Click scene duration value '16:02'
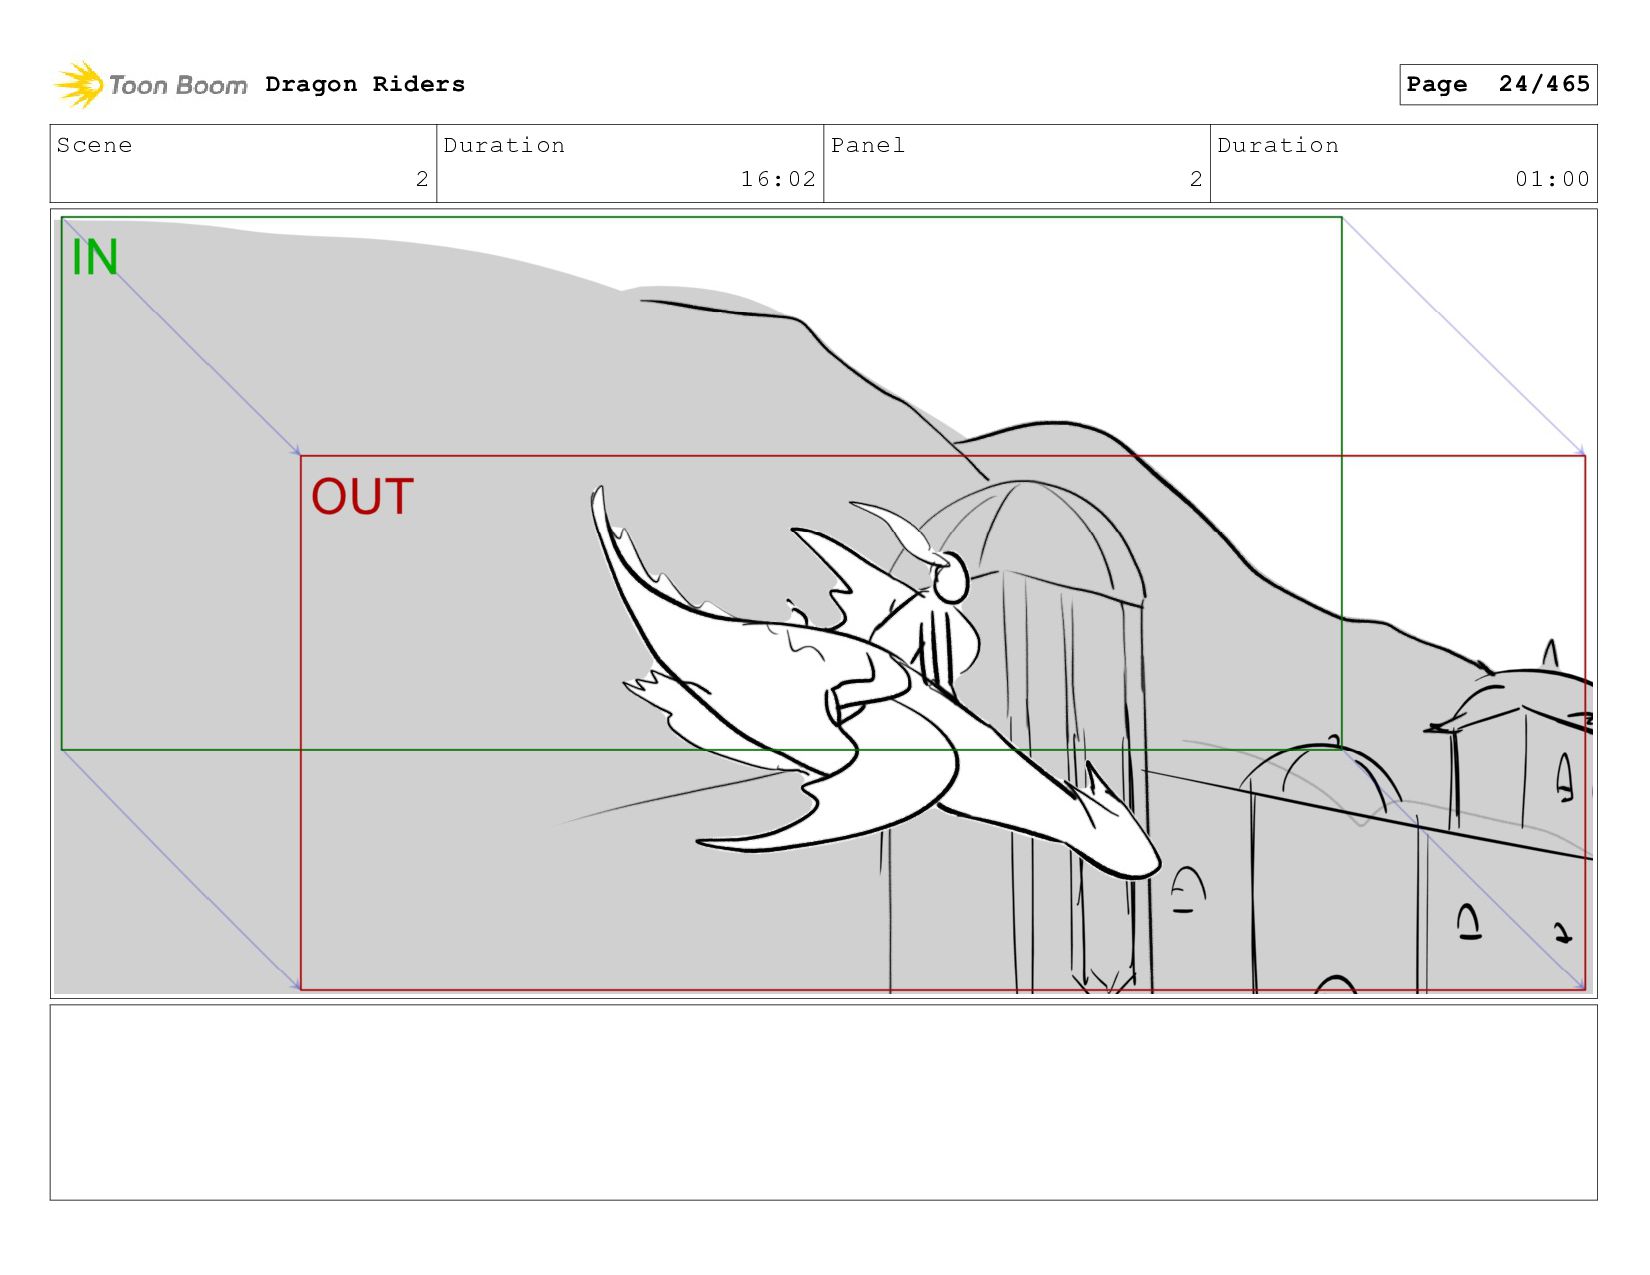1650x1275 pixels. click(778, 179)
